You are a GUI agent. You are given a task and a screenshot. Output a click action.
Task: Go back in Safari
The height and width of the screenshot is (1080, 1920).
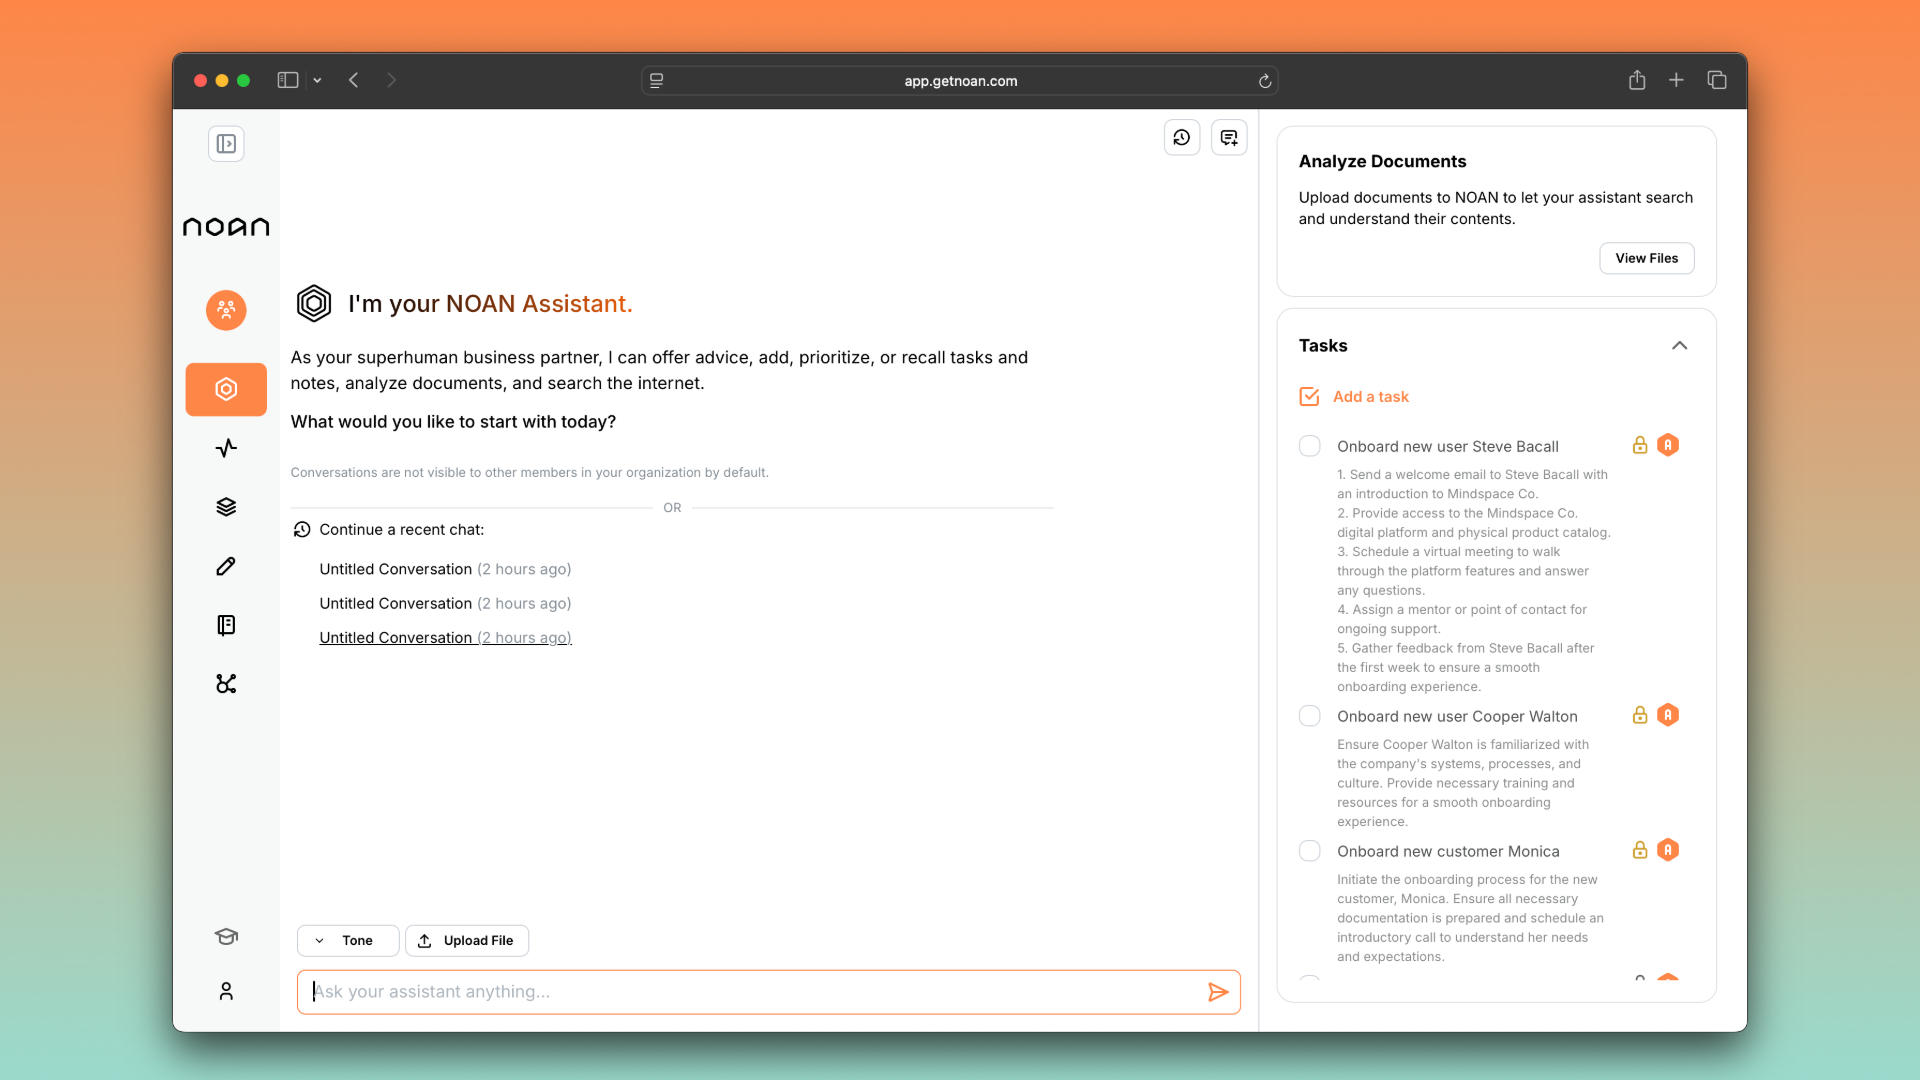pos(353,80)
